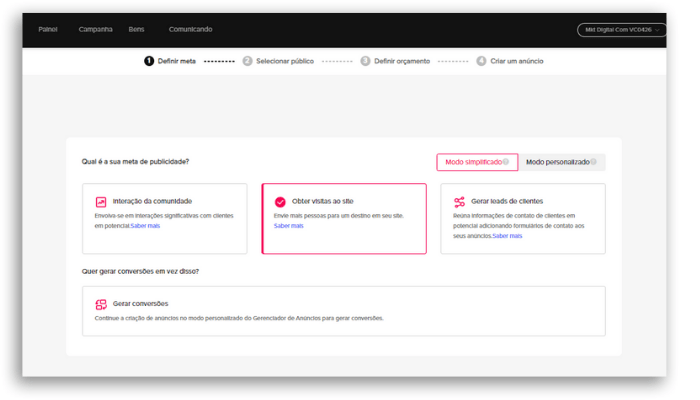Image resolution: width=700 pixels, height=400 pixels.
Task: Click step 2 circle Selecionar público
Action: [x=247, y=61]
